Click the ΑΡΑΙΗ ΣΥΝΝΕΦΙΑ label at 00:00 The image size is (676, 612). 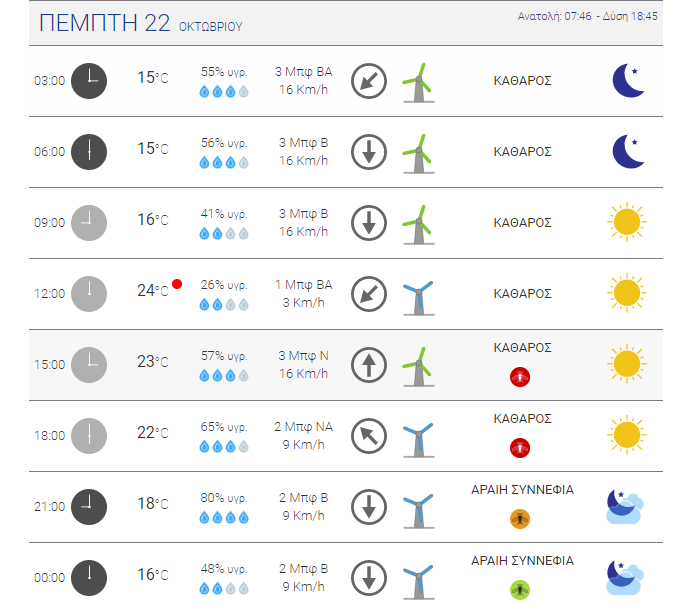coord(522,561)
